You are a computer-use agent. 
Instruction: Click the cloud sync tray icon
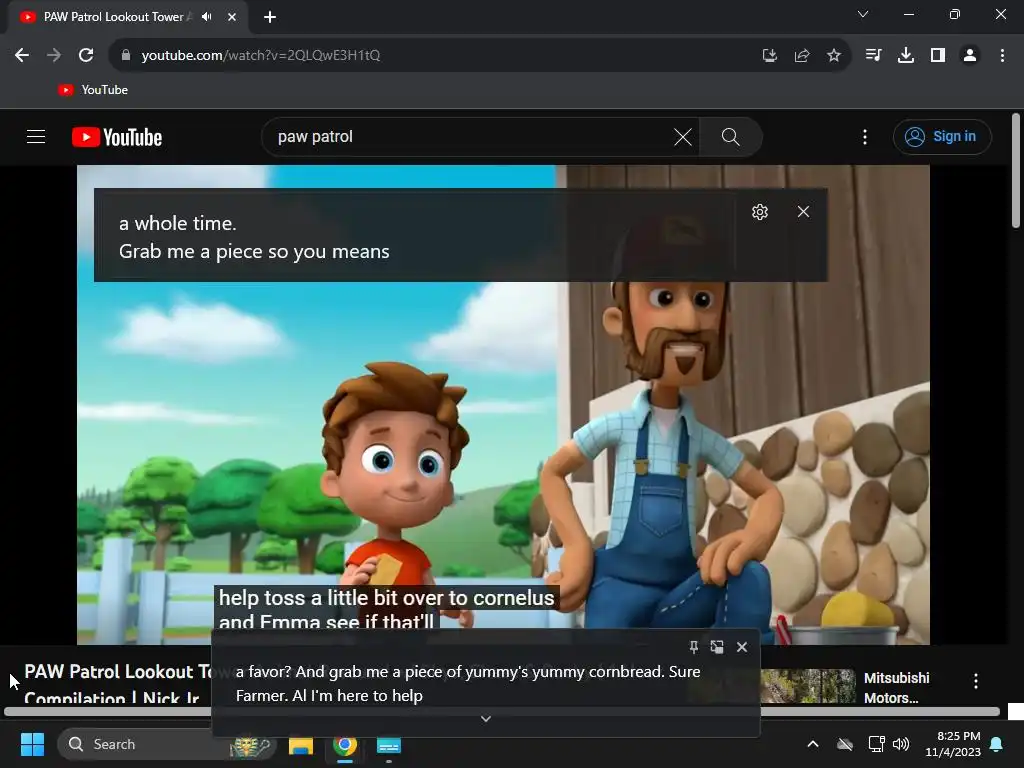coord(845,744)
